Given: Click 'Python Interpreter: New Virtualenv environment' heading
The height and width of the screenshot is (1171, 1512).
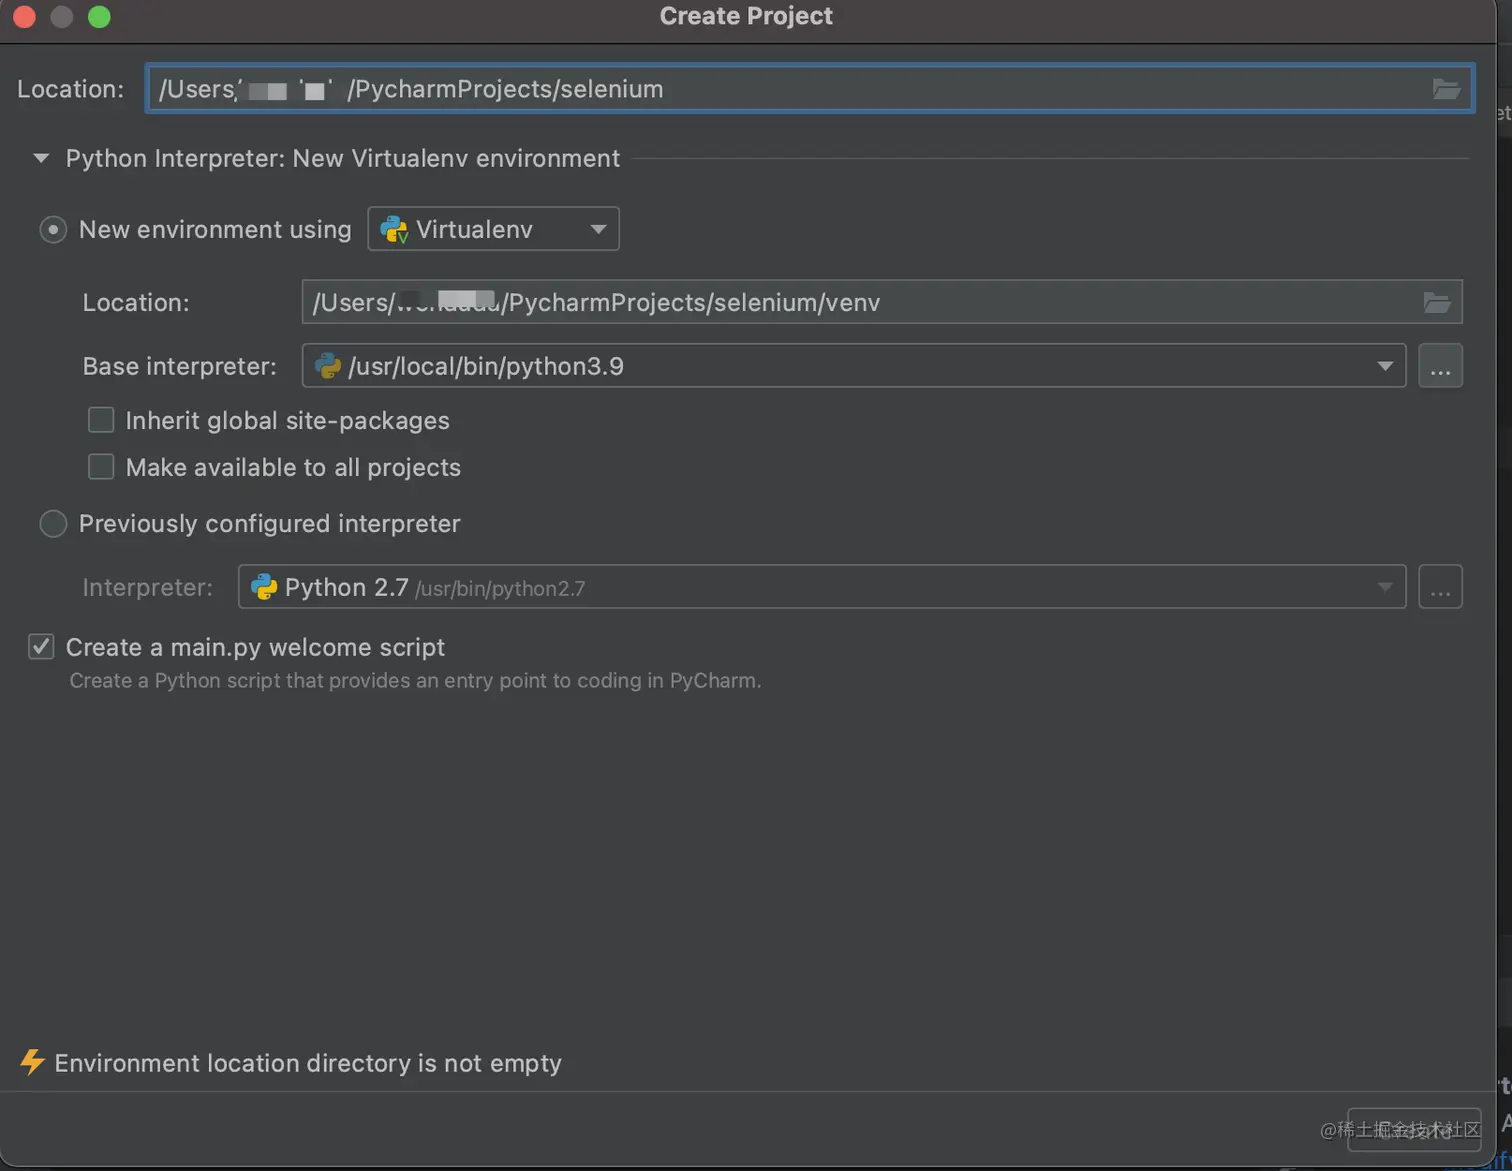Looking at the screenshot, I should (x=343, y=158).
